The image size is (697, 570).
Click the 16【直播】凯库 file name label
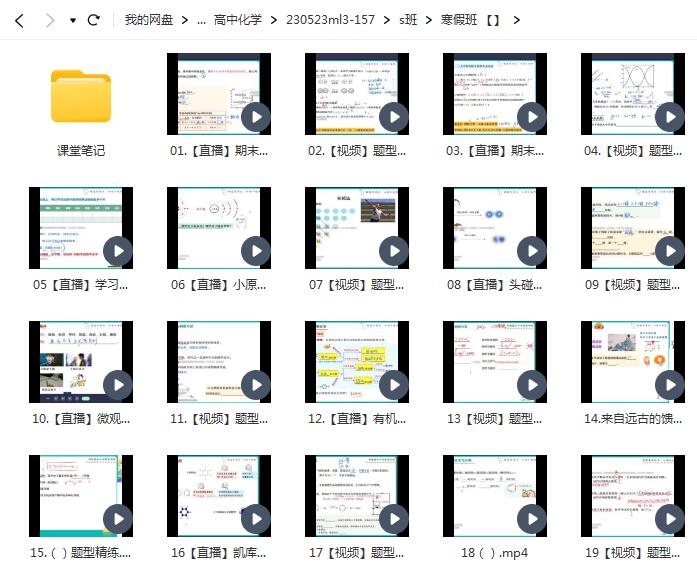(x=219, y=552)
